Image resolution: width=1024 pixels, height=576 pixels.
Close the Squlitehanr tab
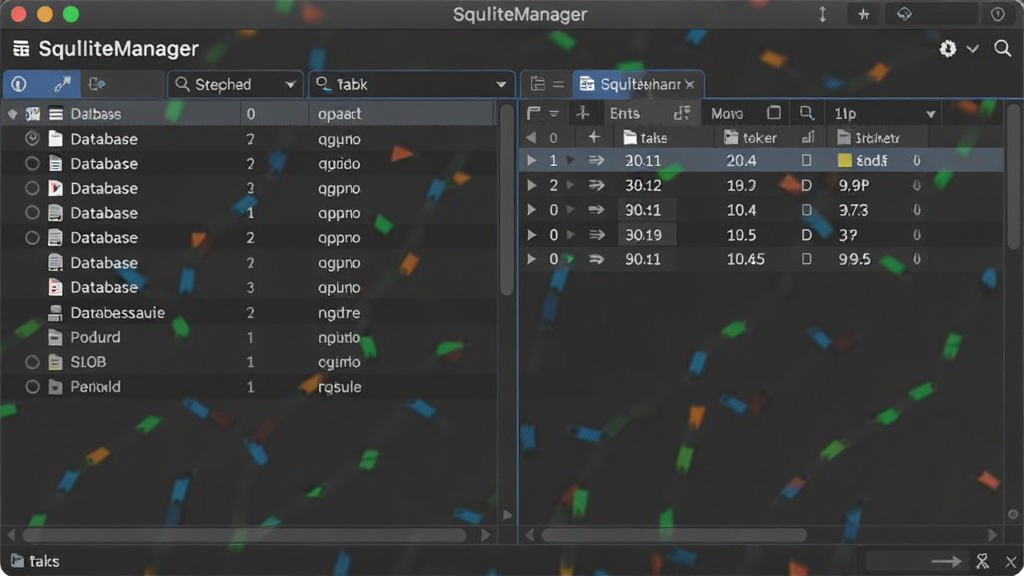(690, 84)
